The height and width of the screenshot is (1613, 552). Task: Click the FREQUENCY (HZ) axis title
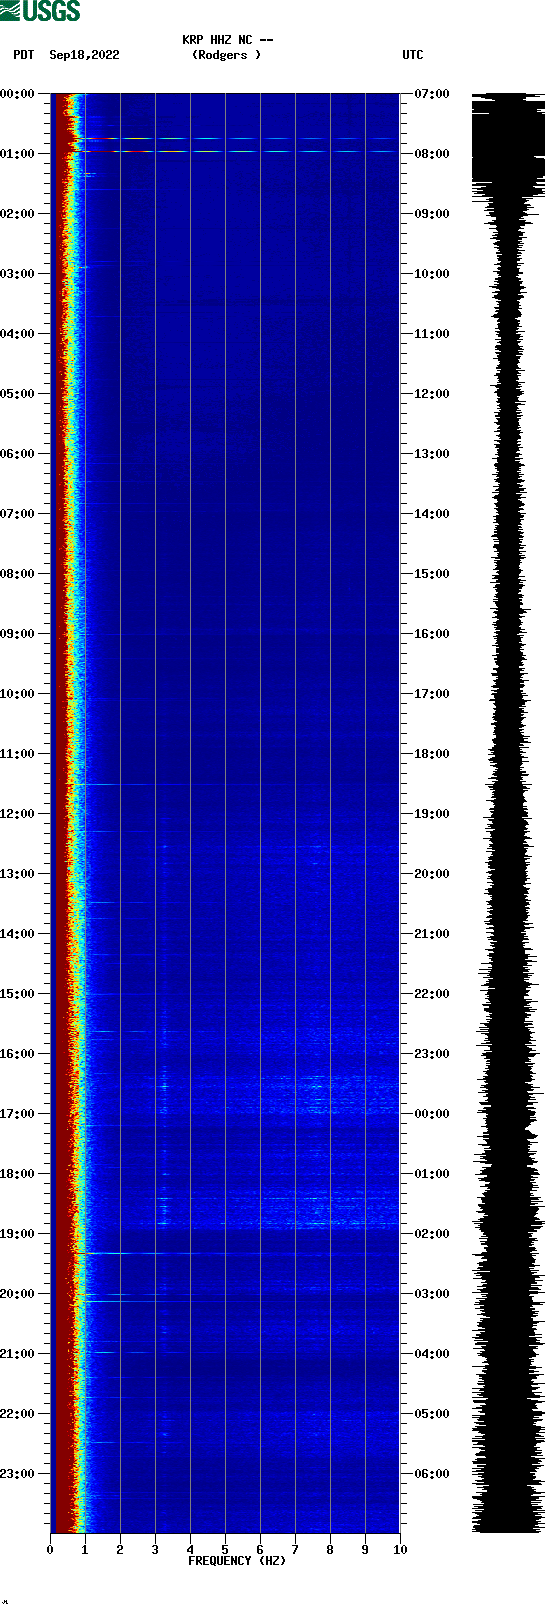pyautogui.click(x=237, y=1561)
